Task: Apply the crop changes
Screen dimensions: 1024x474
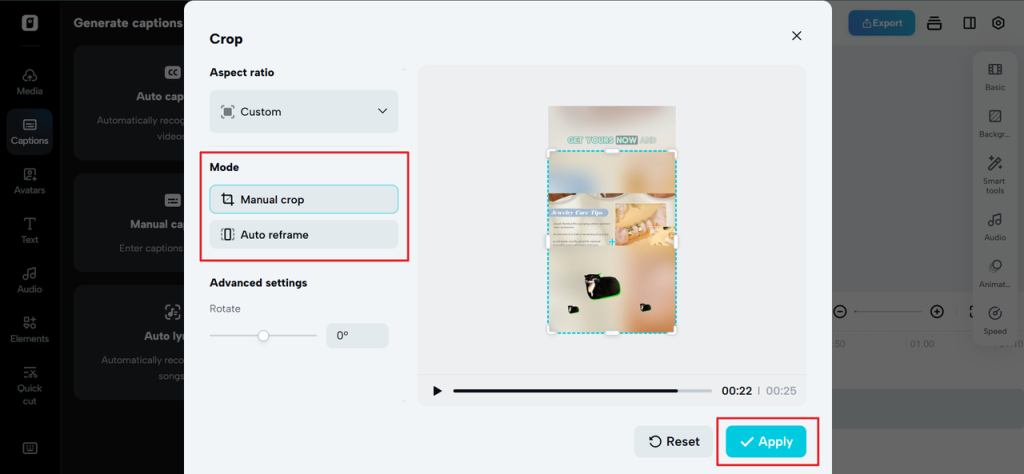Action: [x=766, y=442]
